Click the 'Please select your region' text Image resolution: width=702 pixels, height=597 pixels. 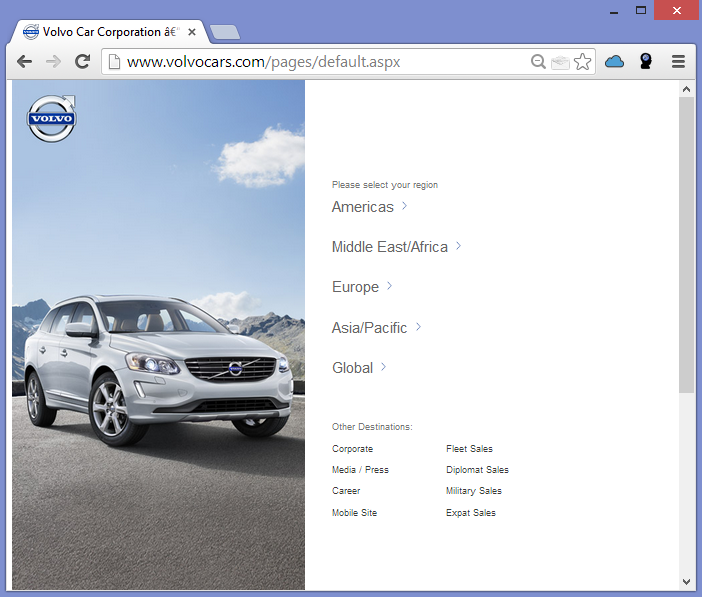385,185
